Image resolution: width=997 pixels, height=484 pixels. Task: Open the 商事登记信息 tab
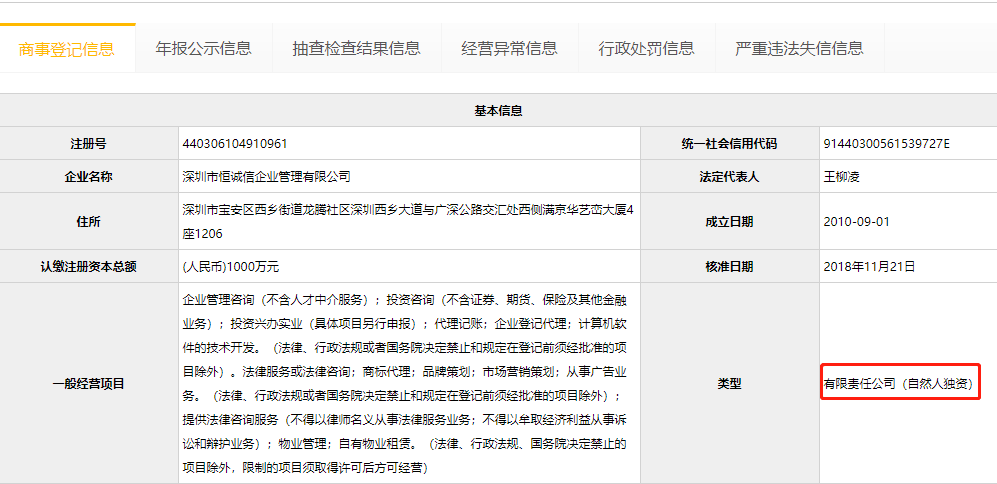(67, 48)
